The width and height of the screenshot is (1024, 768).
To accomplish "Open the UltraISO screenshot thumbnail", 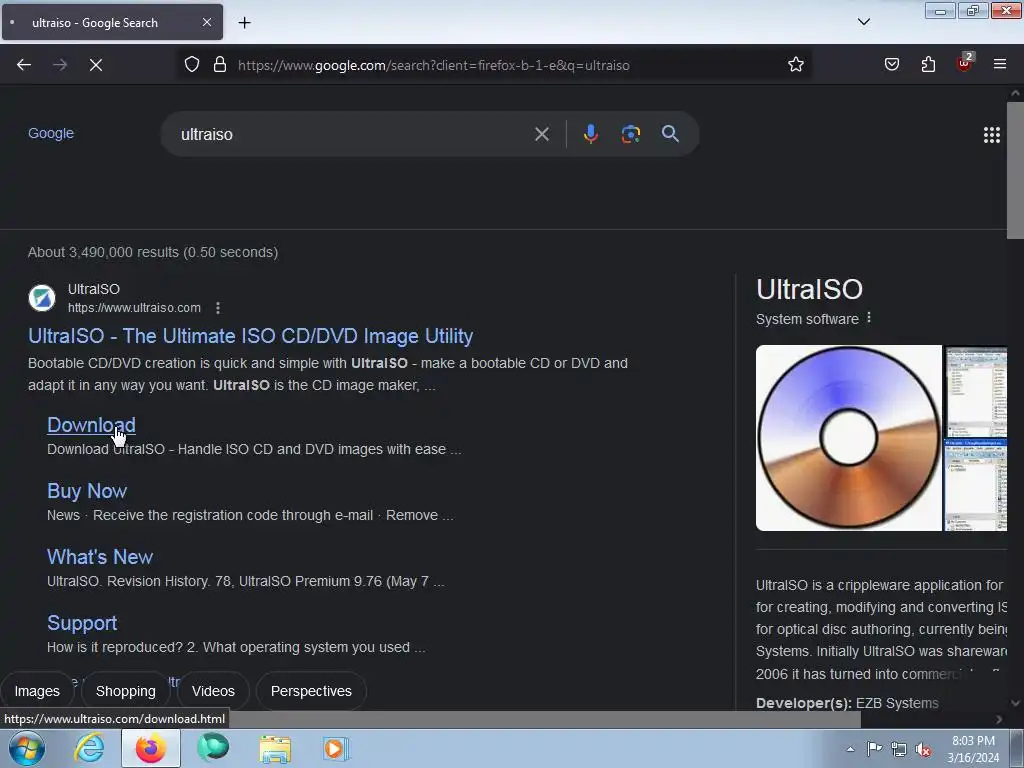I will [976, 392].
